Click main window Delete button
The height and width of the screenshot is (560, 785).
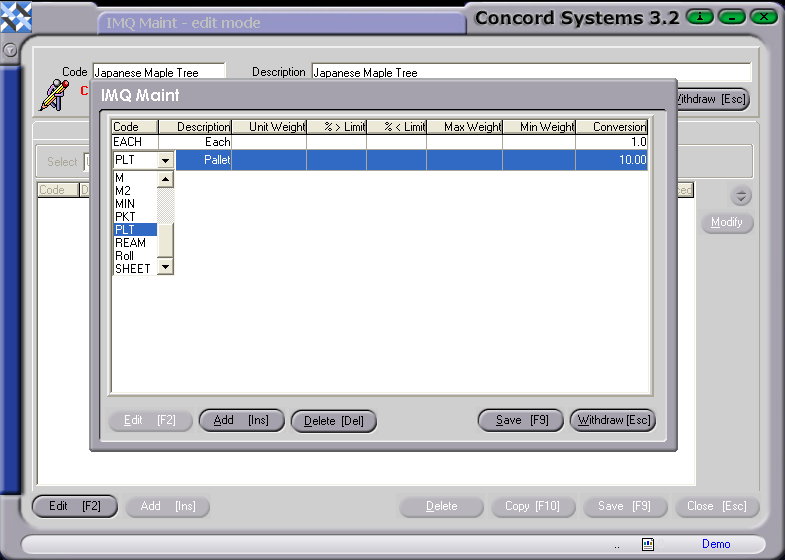(442, 506)
